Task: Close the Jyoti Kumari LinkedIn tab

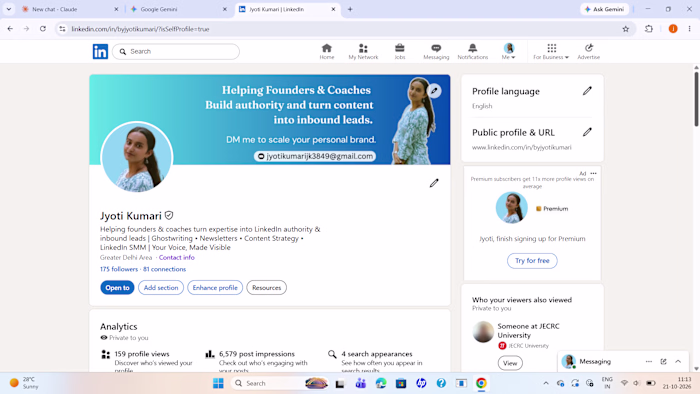Action: click(x=333, y=9)
